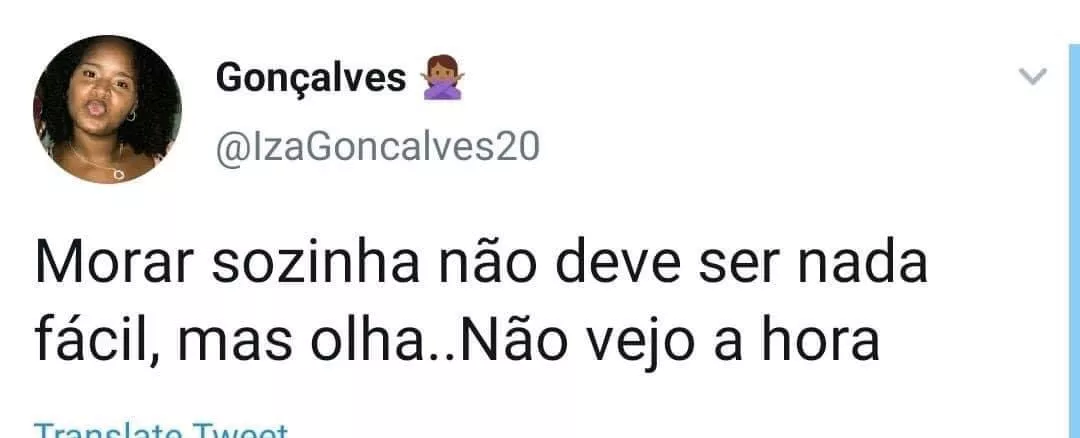Click the Translate Tweet link
This screenshot has width=1080, height=438.
tap(160, 431)
